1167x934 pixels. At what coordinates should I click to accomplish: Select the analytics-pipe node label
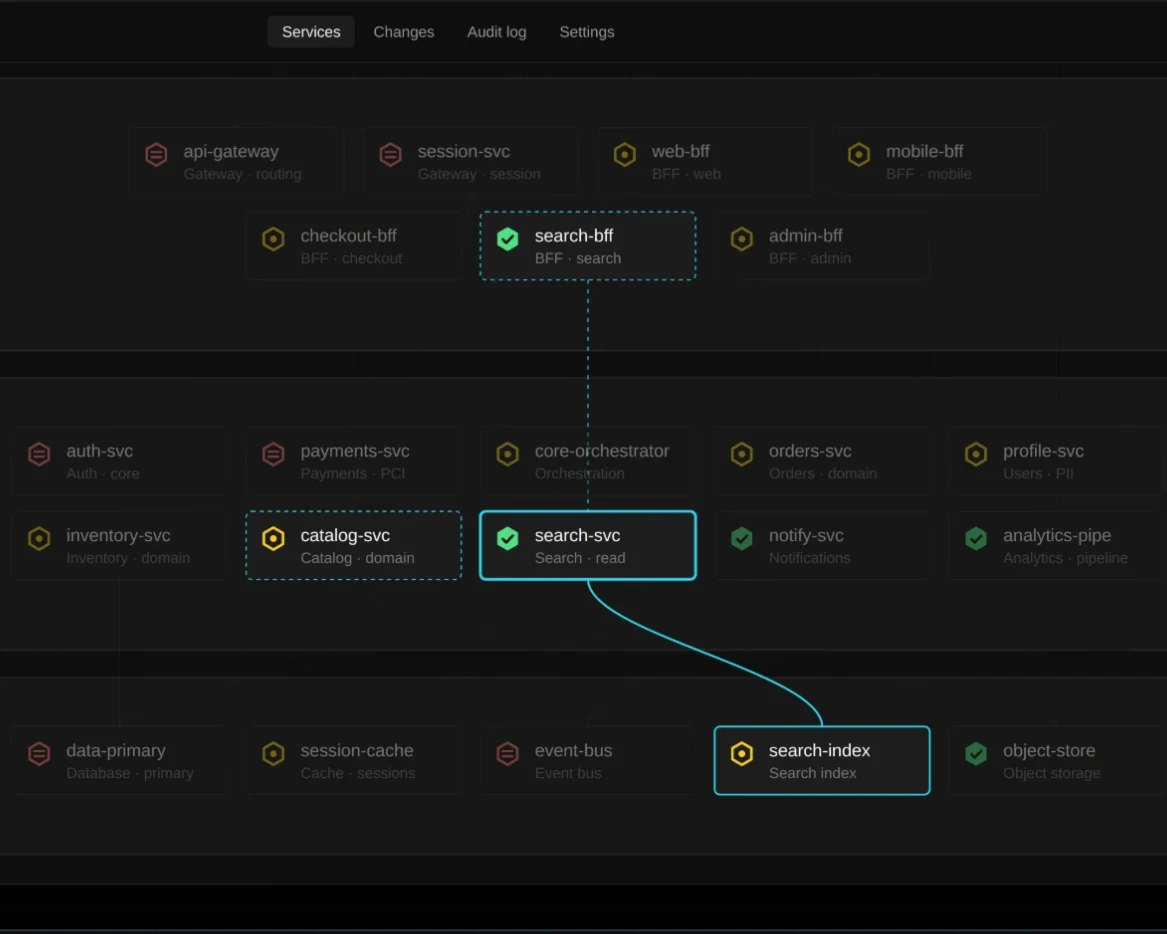[x=1057, y=535]
